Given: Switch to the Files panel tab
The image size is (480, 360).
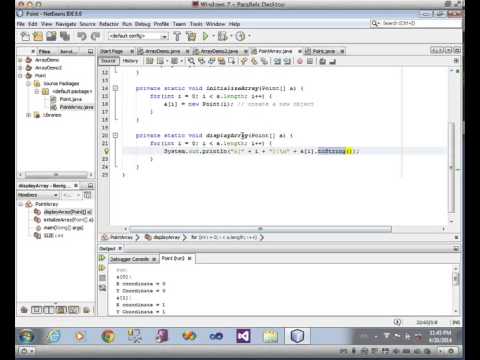Looking at the screenshot, I should pyautogui.click(x=44, y=51).
